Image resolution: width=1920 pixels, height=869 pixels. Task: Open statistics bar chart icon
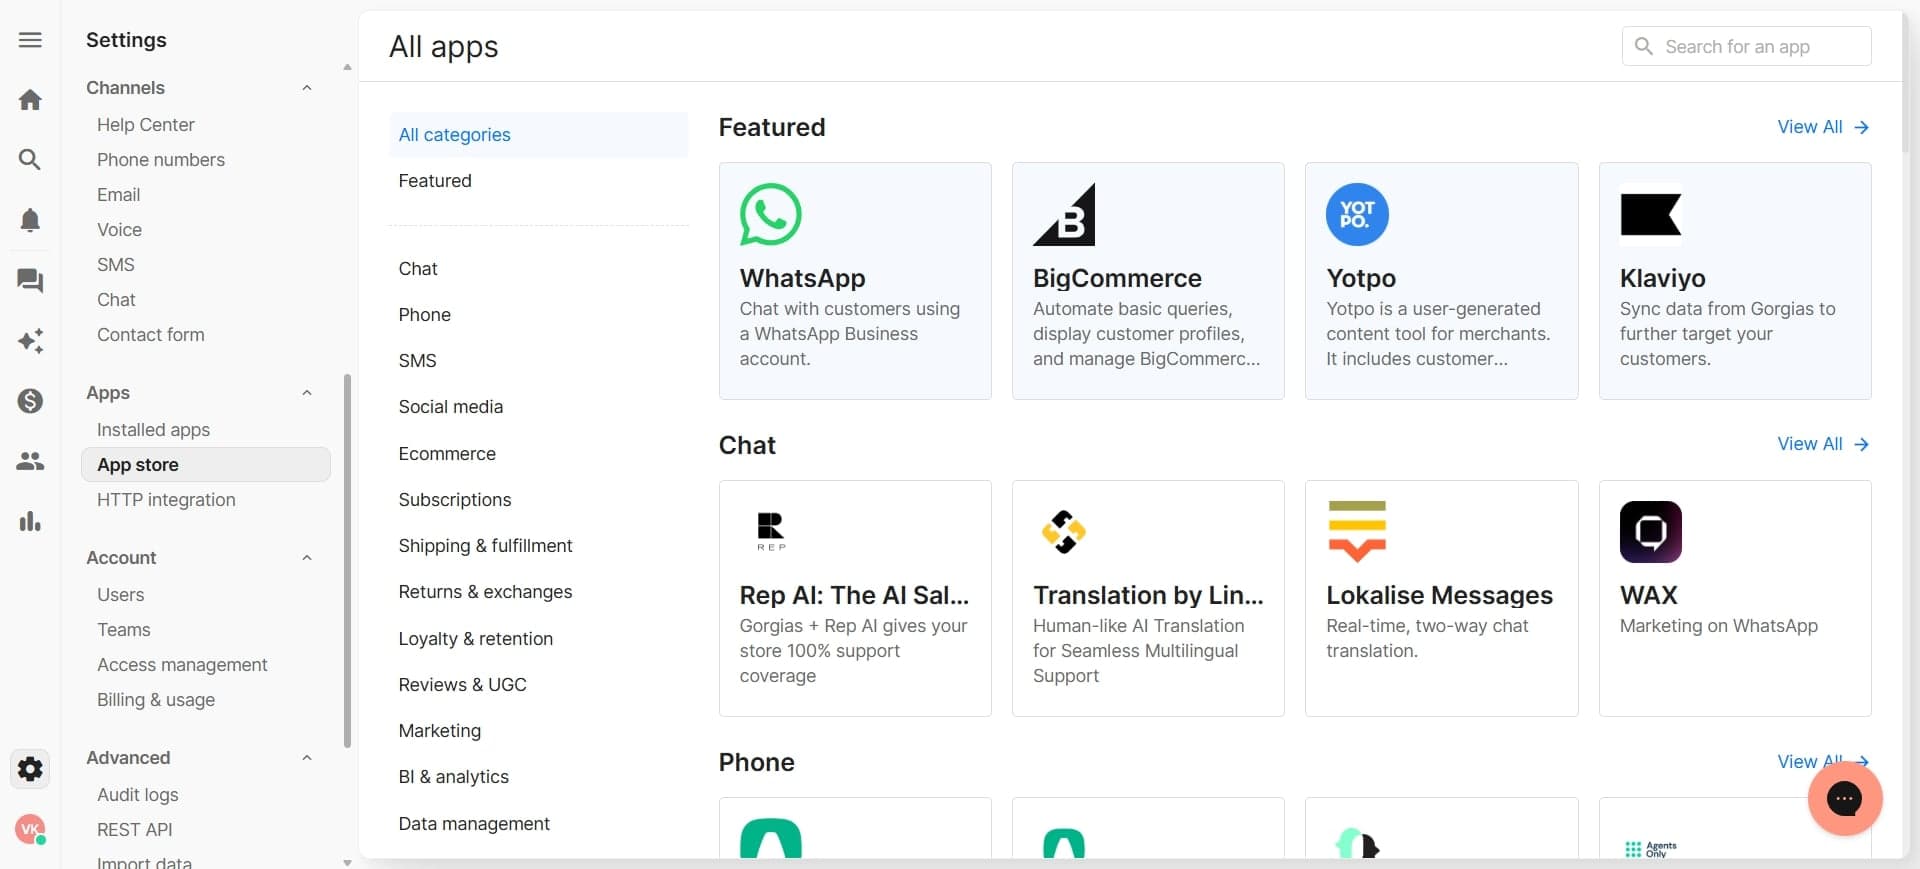[30, 521]
